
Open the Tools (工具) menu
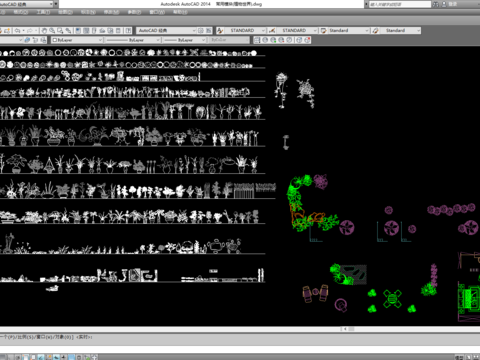coord(43,12)
